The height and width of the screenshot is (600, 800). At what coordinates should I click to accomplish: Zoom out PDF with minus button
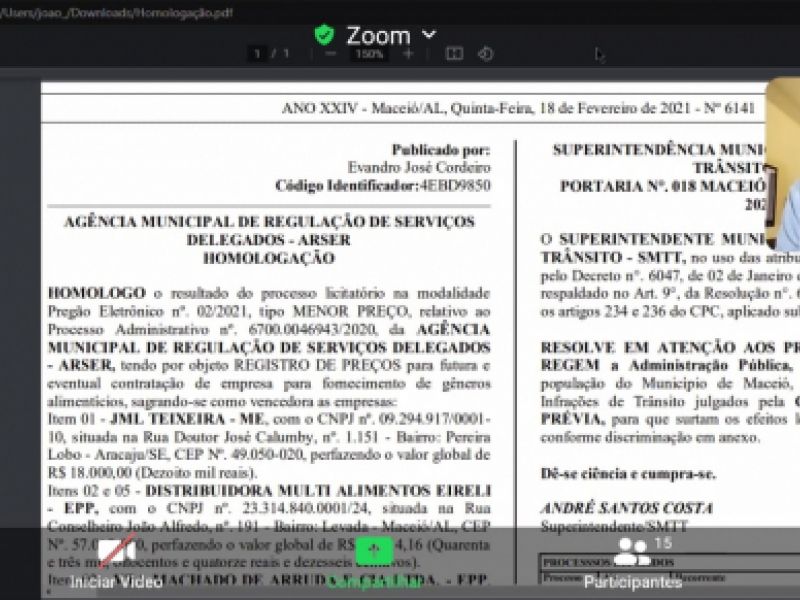pos(331,54)
